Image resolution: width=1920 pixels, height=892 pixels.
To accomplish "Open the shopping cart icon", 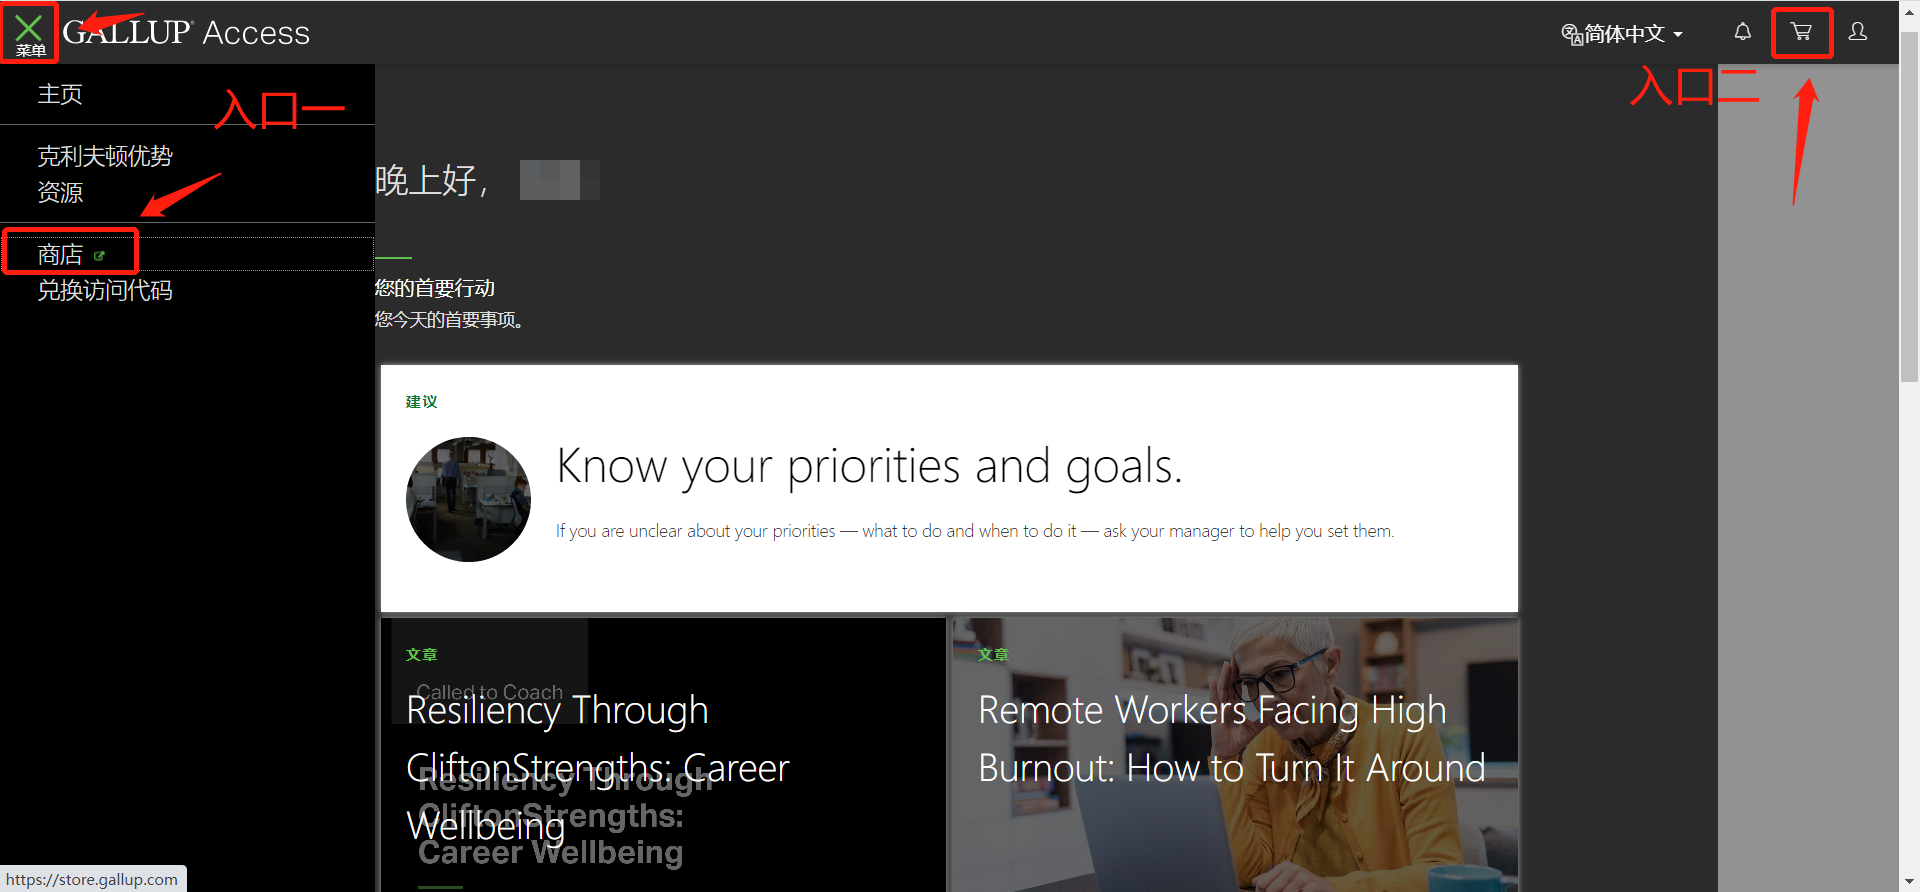I will pos(1801,32).
